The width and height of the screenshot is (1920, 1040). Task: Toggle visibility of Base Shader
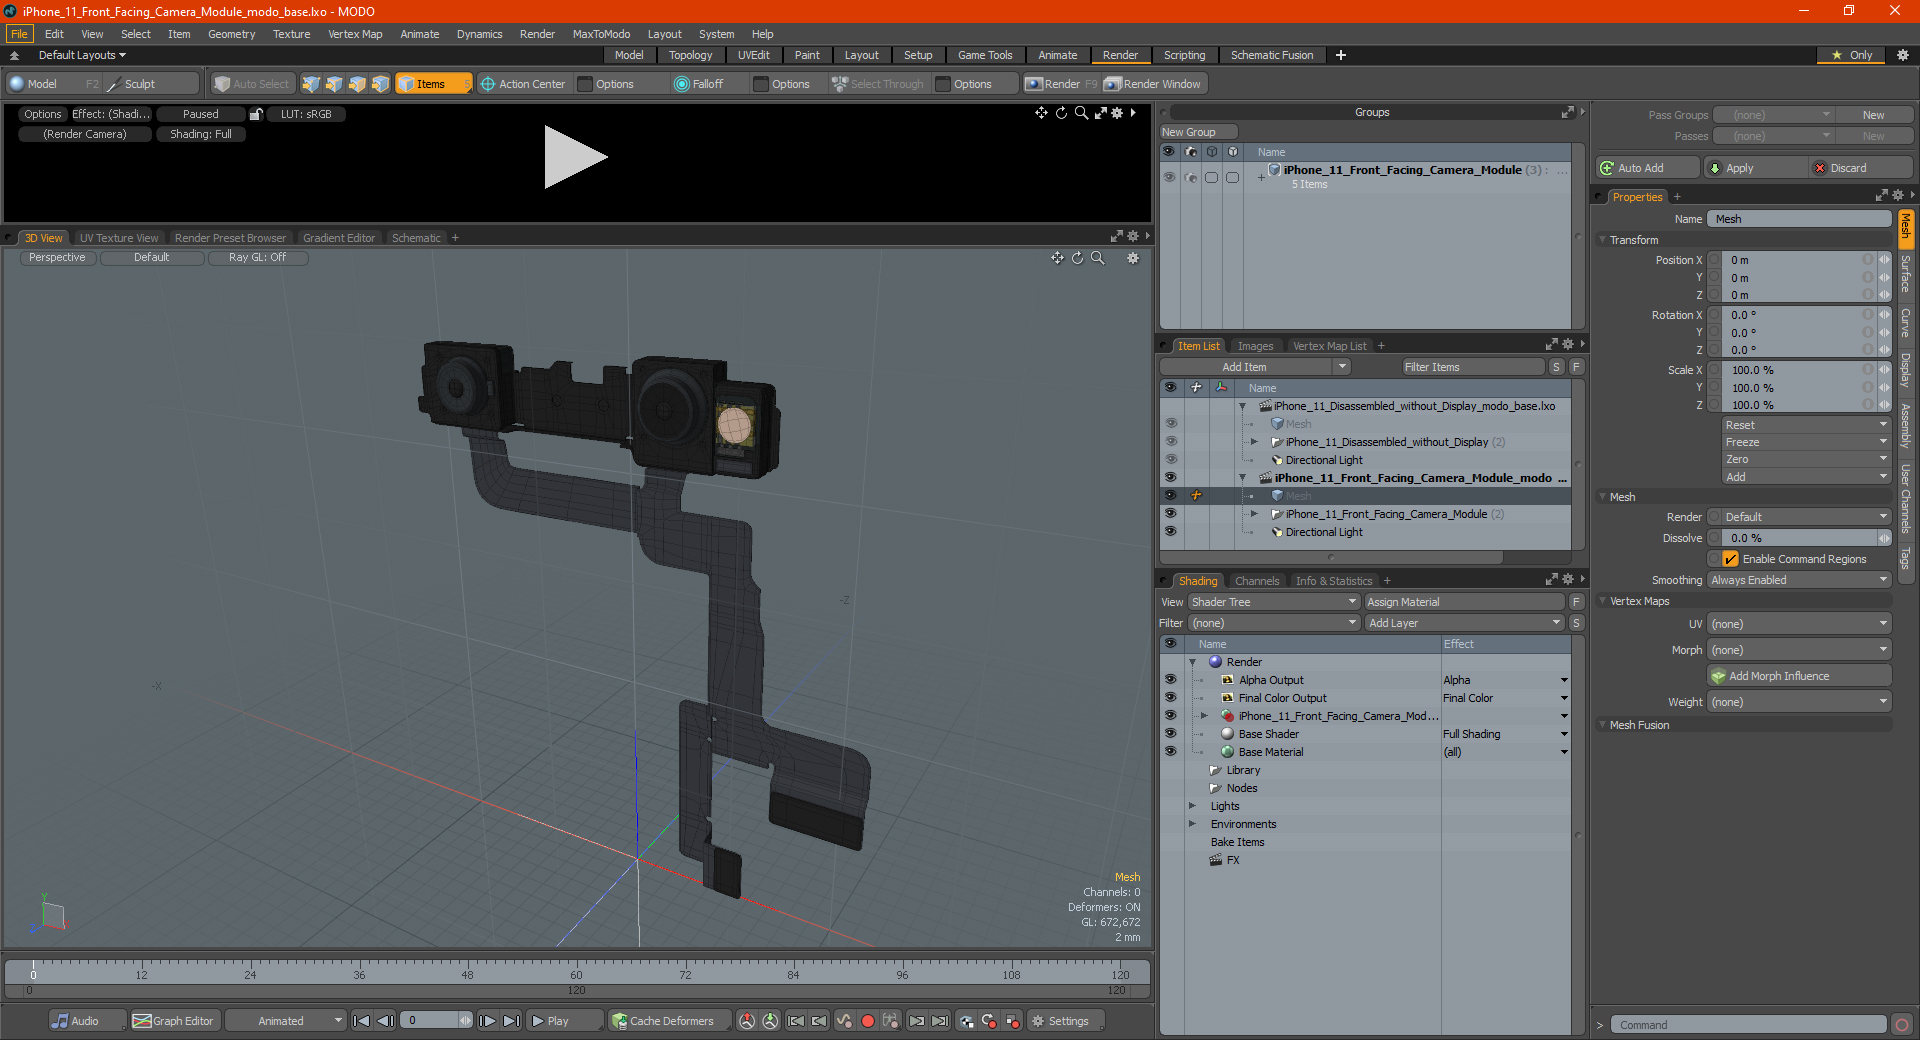click(1170, 734)
